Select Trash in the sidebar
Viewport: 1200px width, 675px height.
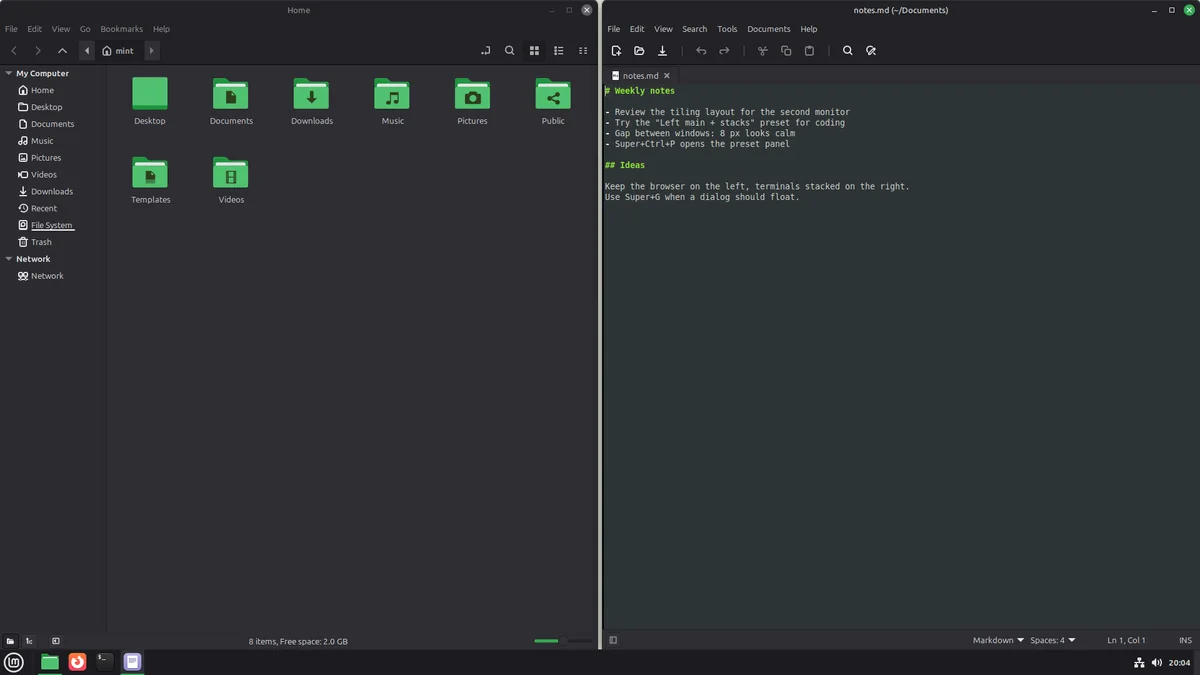click(53, 242)
